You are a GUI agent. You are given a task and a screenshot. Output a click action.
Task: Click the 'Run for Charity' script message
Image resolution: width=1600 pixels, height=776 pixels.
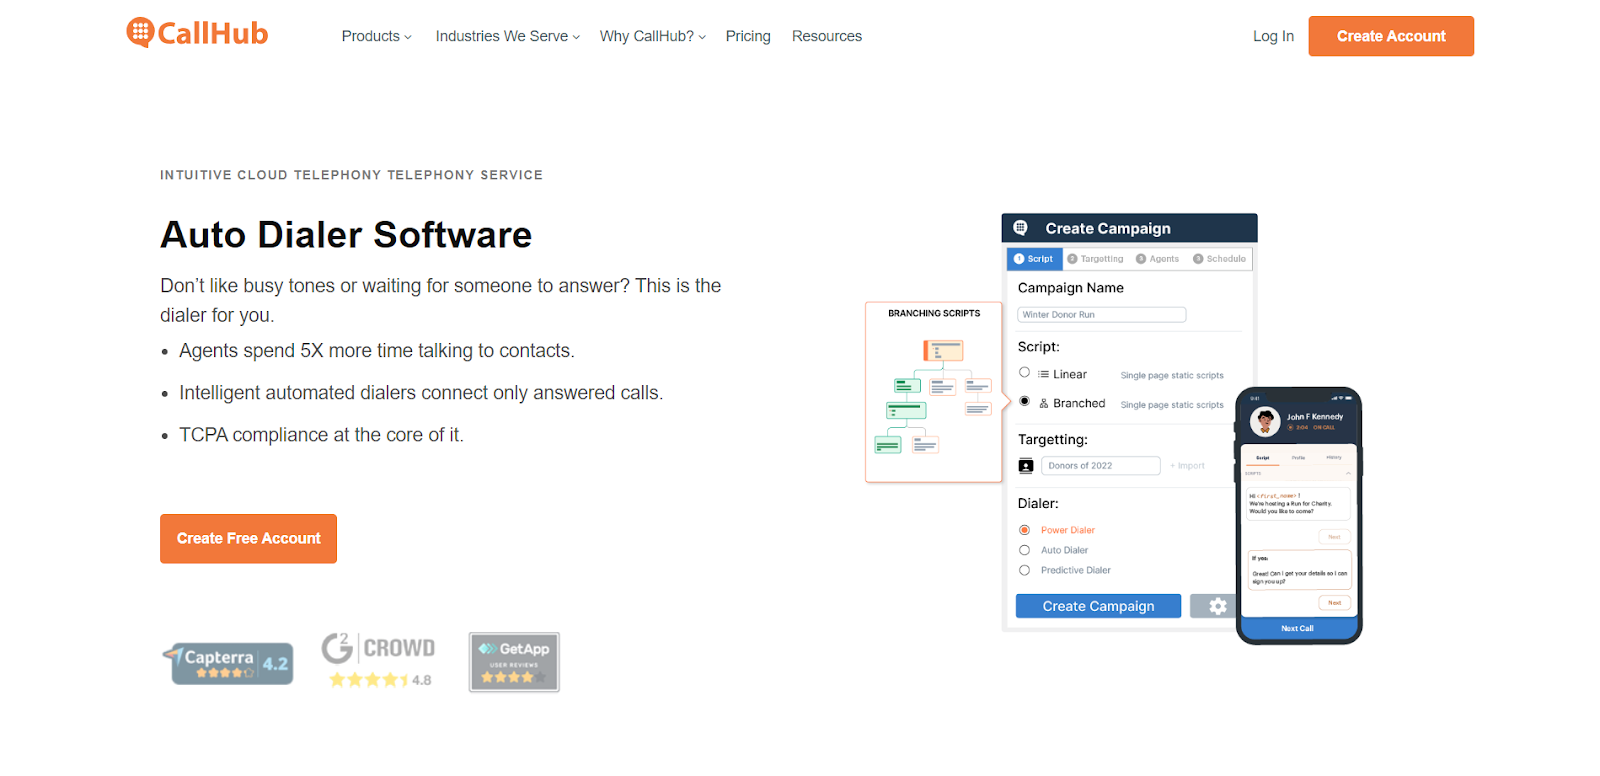tap(1297, 503)
